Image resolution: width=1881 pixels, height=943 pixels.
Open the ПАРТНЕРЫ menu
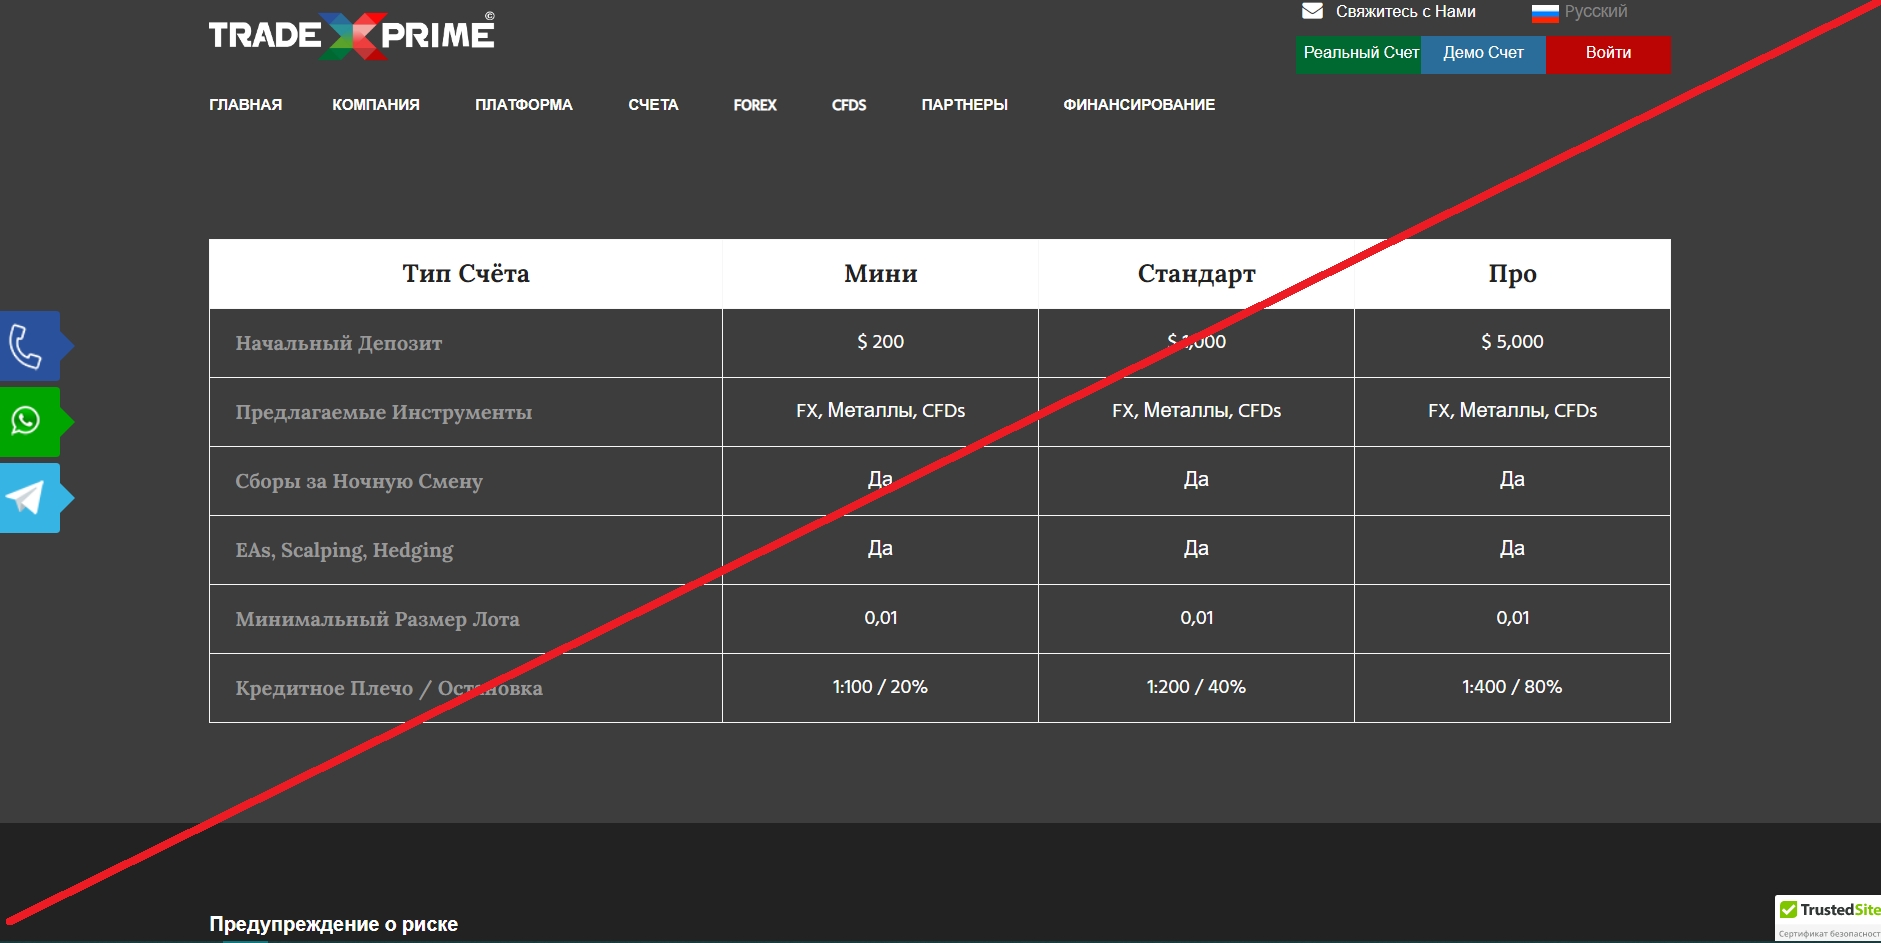[964, 105]
